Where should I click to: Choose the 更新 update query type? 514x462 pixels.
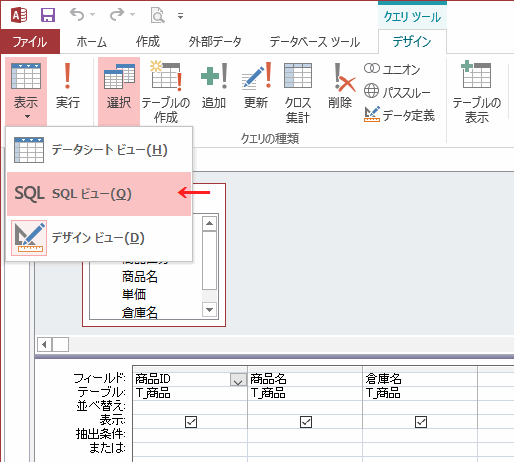pyautogui.click(x=256, y=86)
